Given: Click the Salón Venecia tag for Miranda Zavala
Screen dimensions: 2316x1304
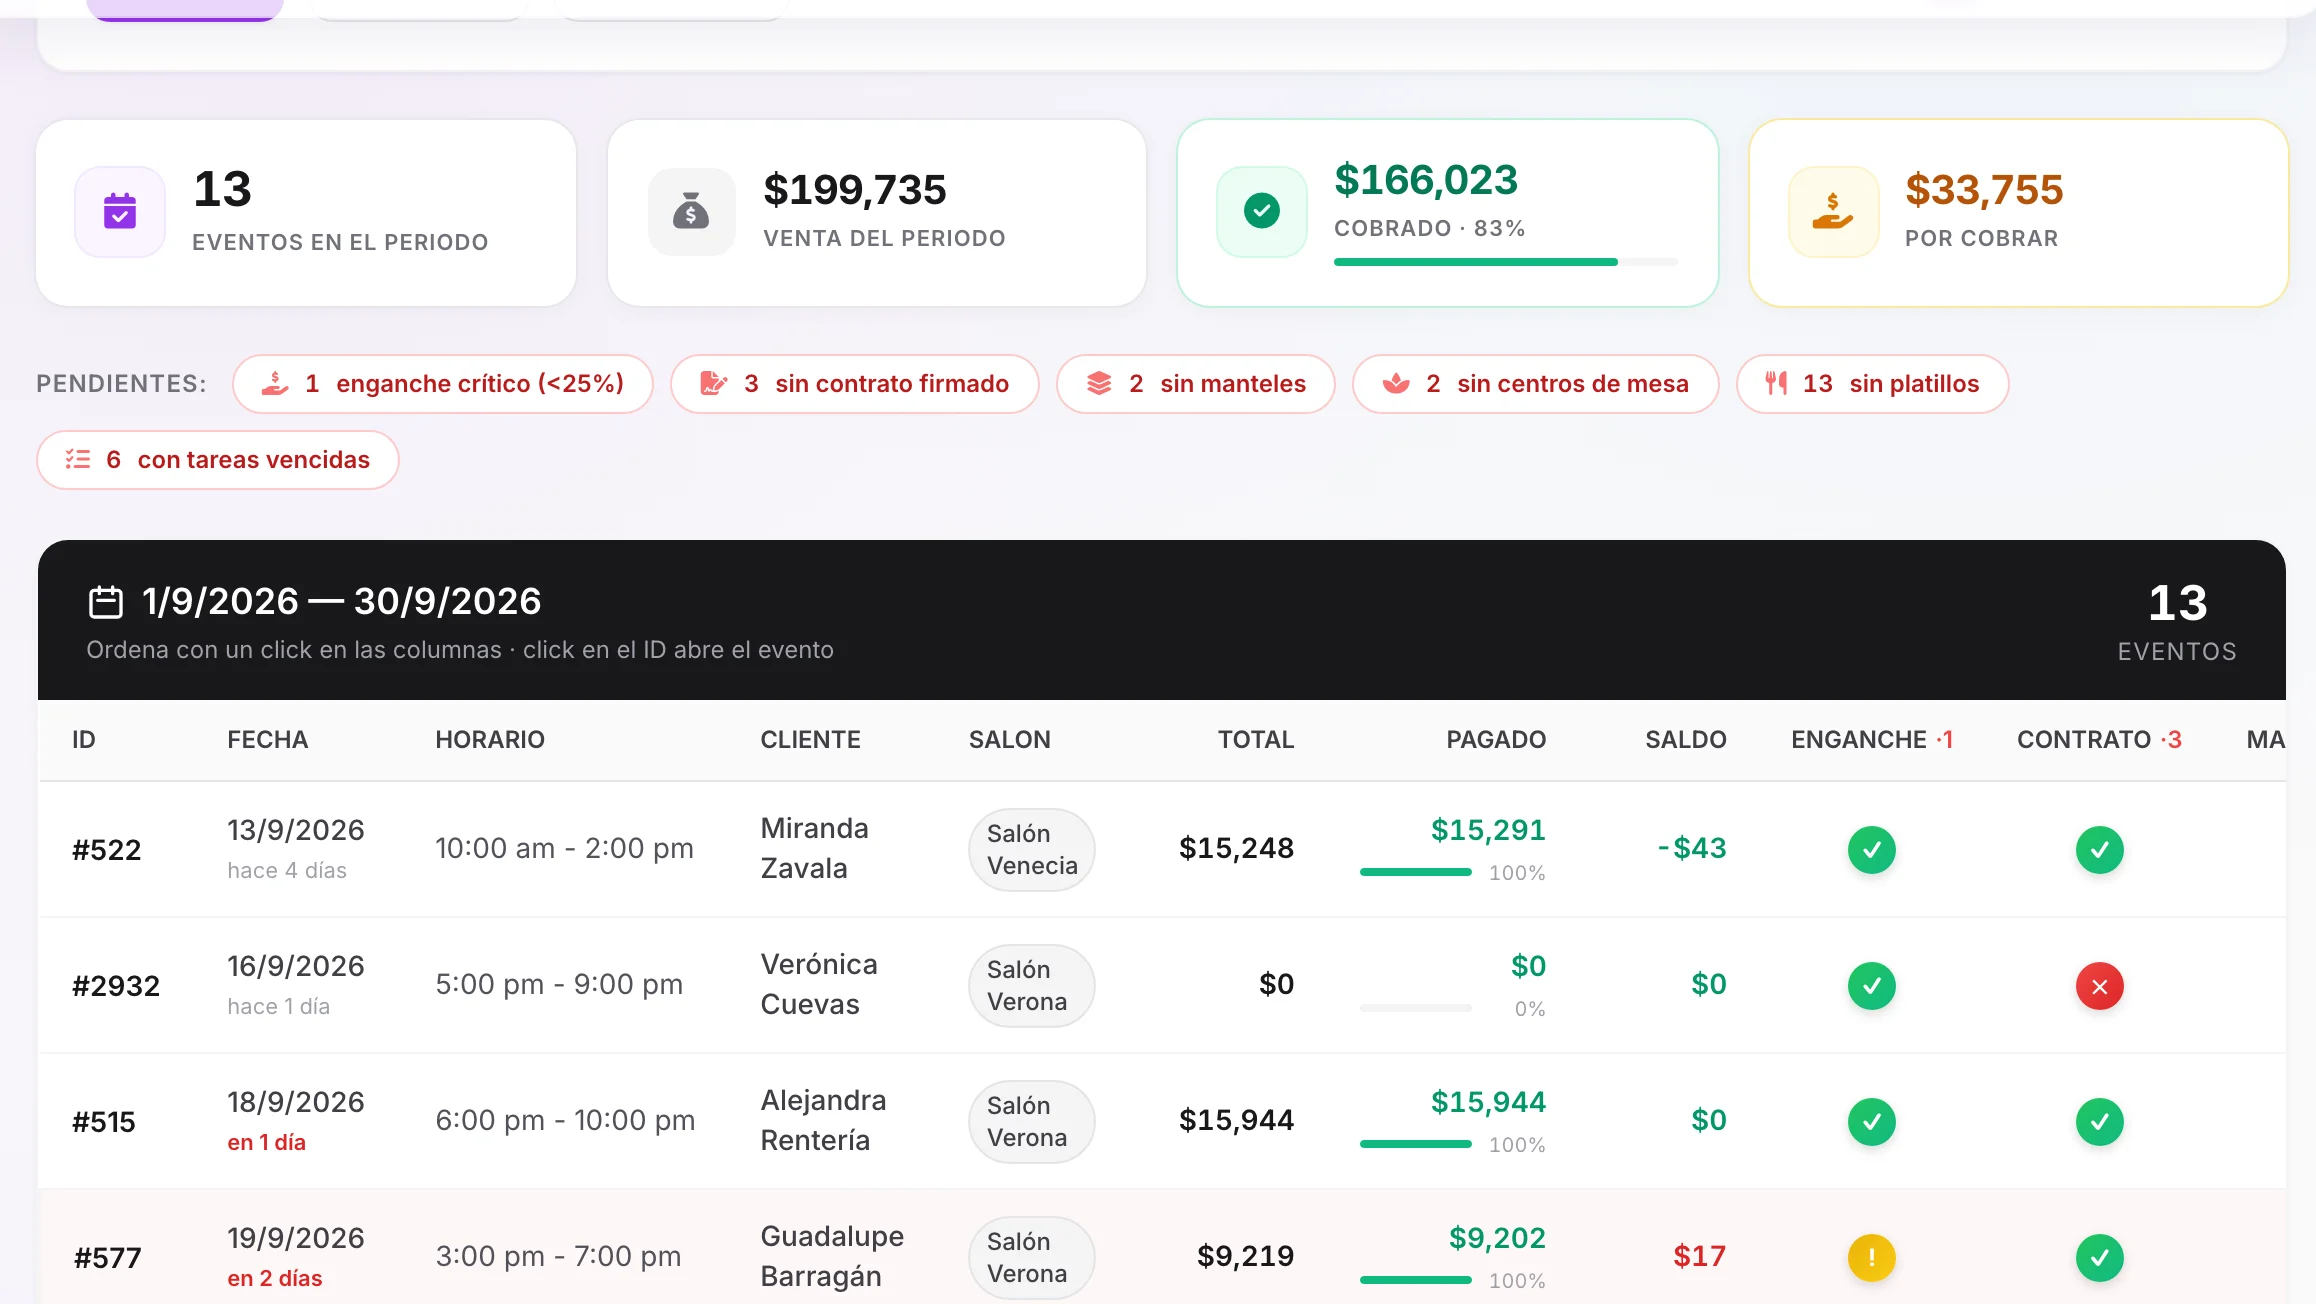Looking at the screenshot, I should pyautogui.click(x=1032, y=850).
